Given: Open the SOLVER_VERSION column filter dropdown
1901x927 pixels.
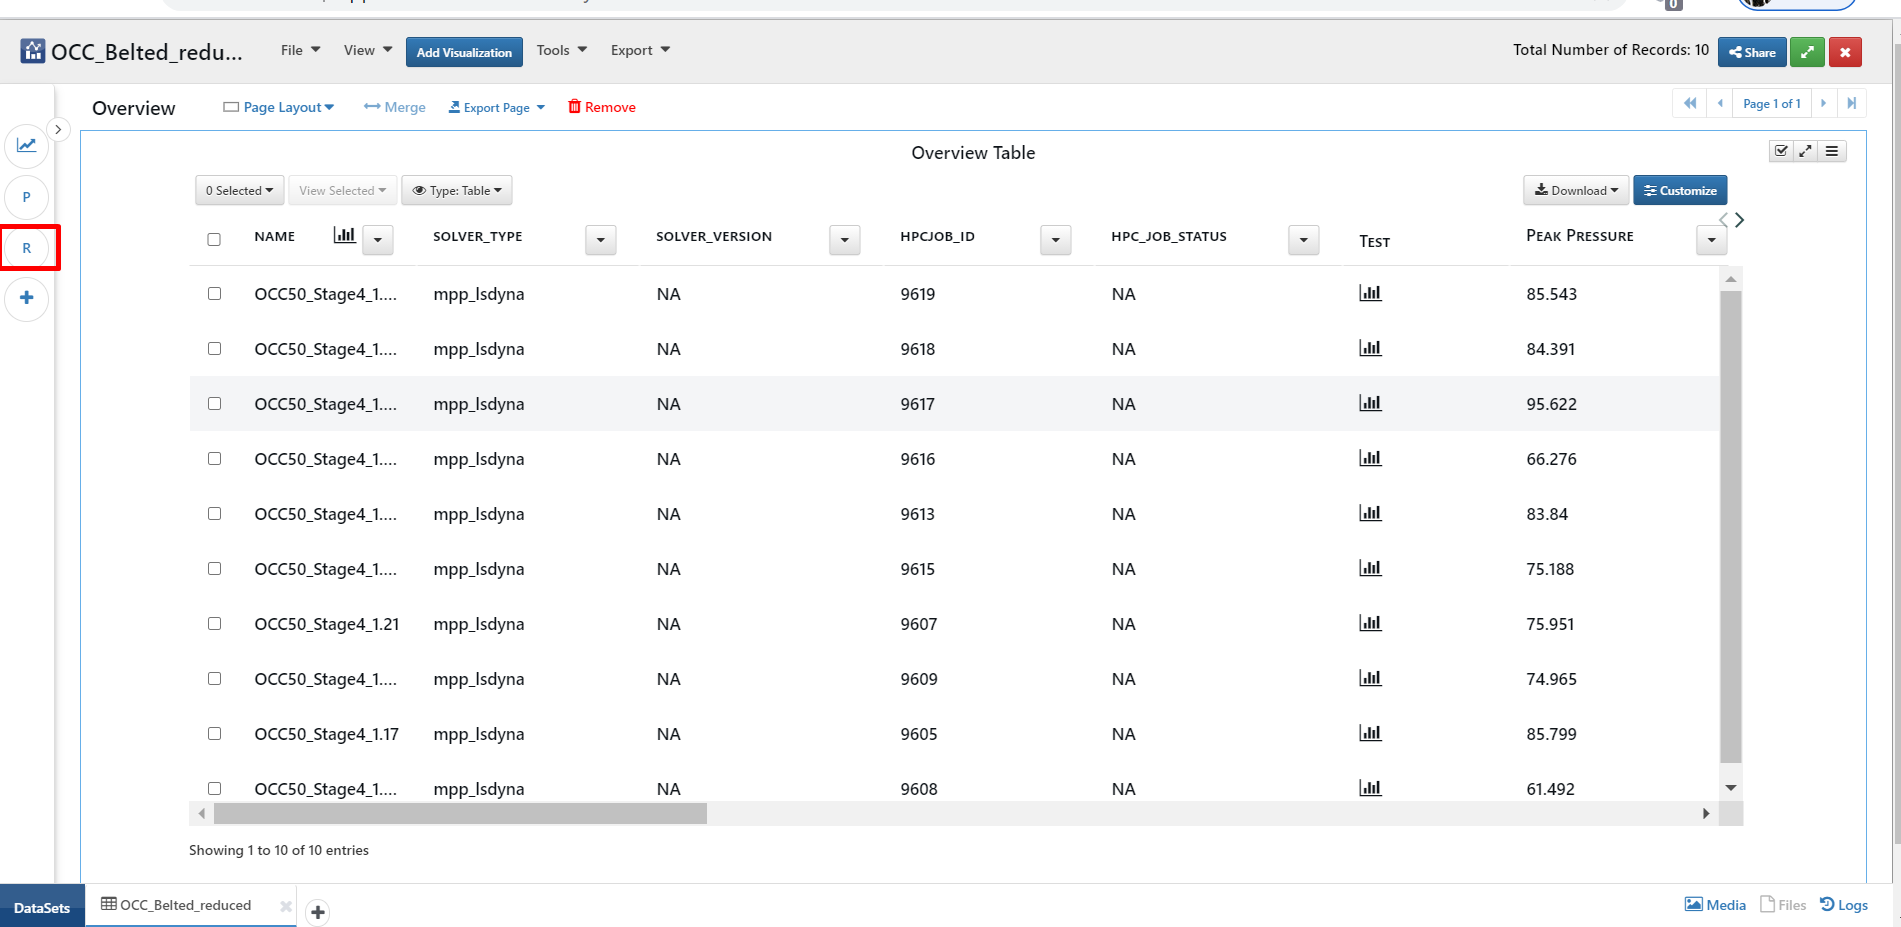Looking at the screenshot, I should pyautogui.click(x=845, y=240).
